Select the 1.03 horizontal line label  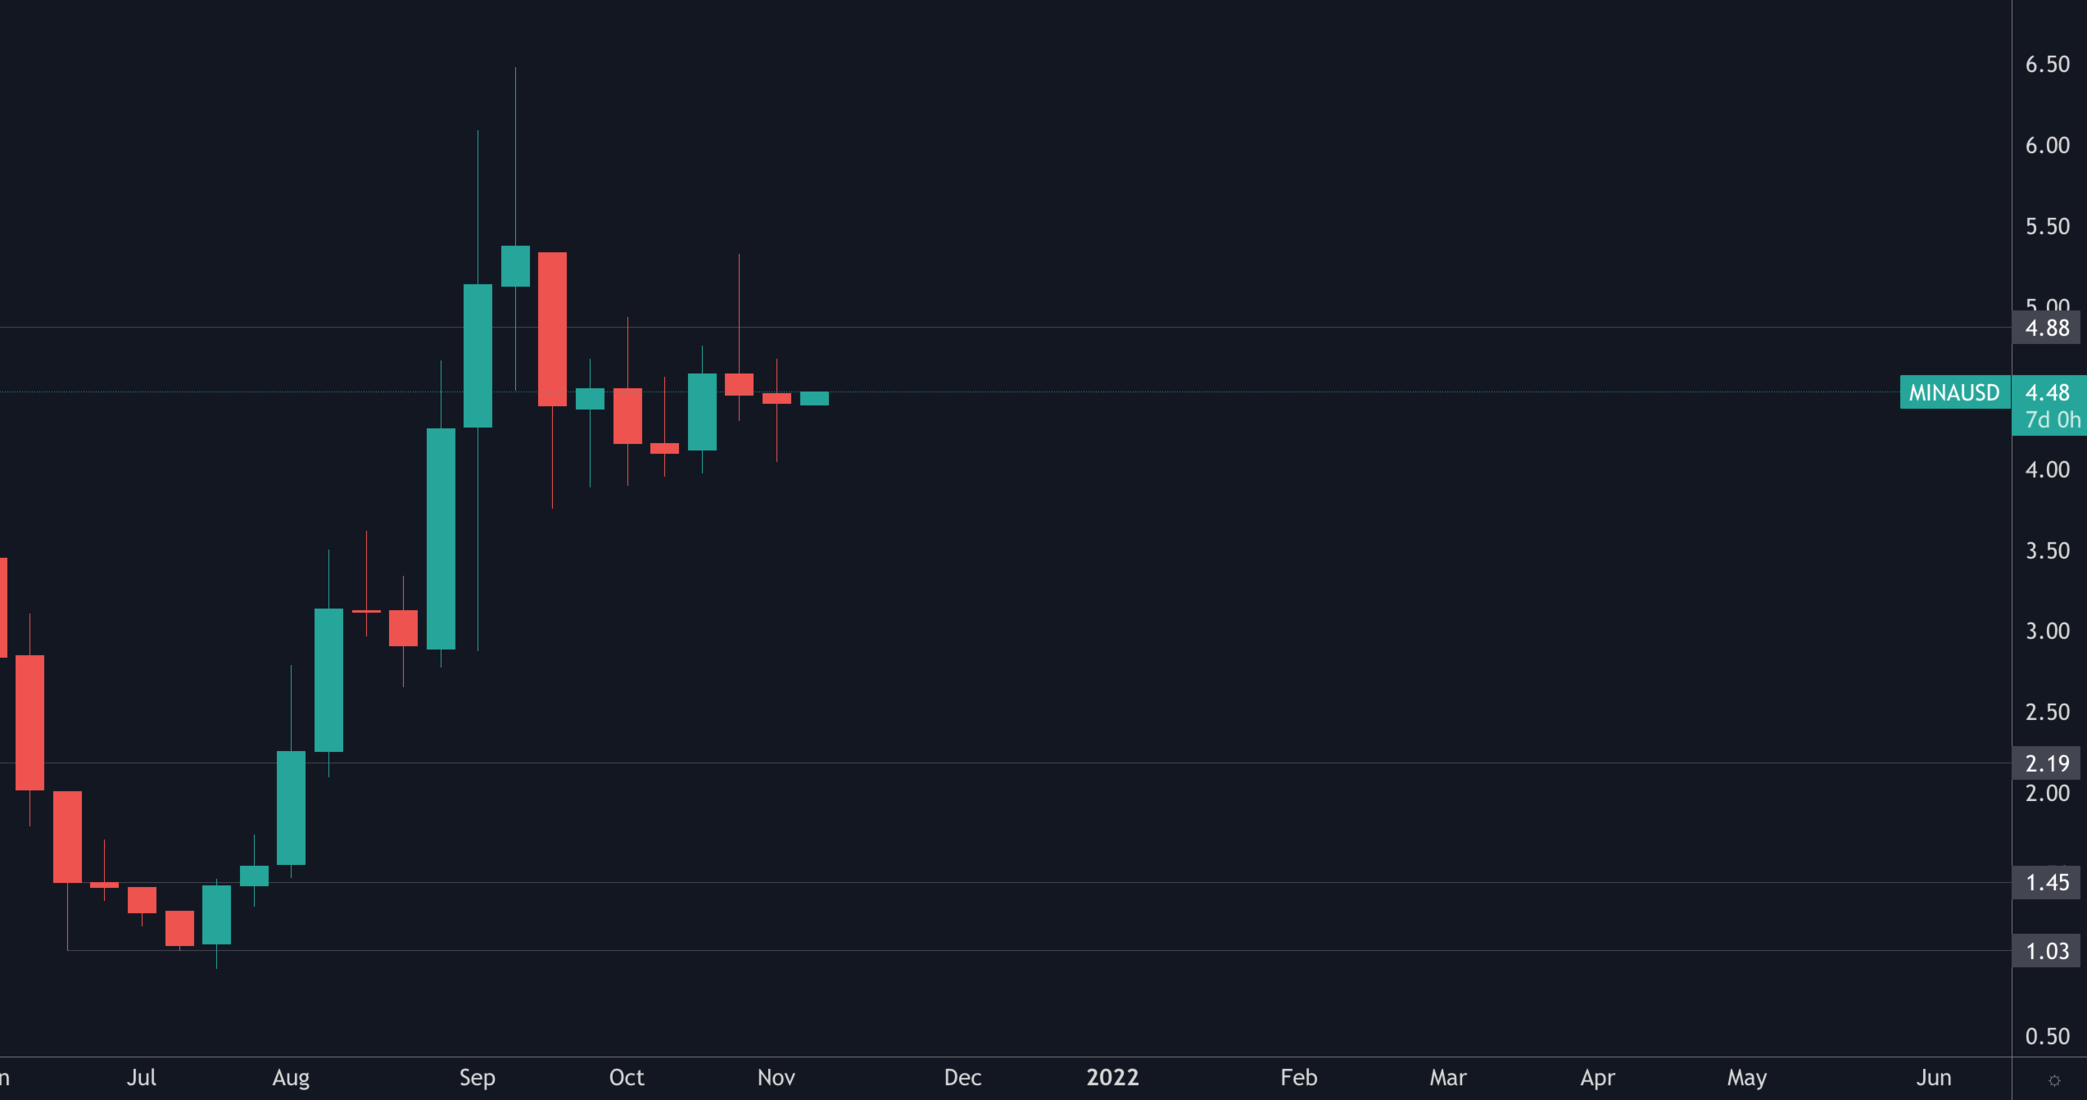2047,951
